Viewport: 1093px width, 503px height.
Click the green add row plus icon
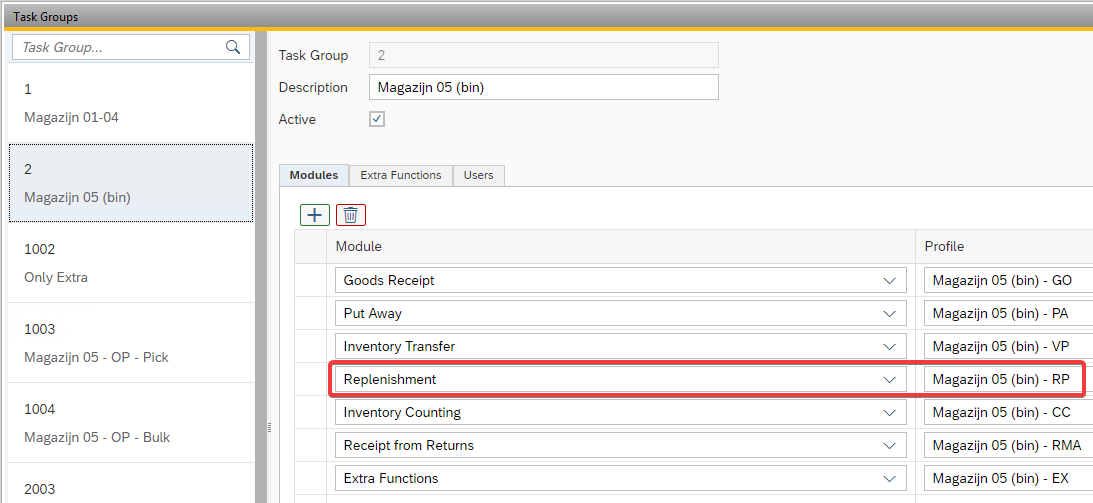315,214
